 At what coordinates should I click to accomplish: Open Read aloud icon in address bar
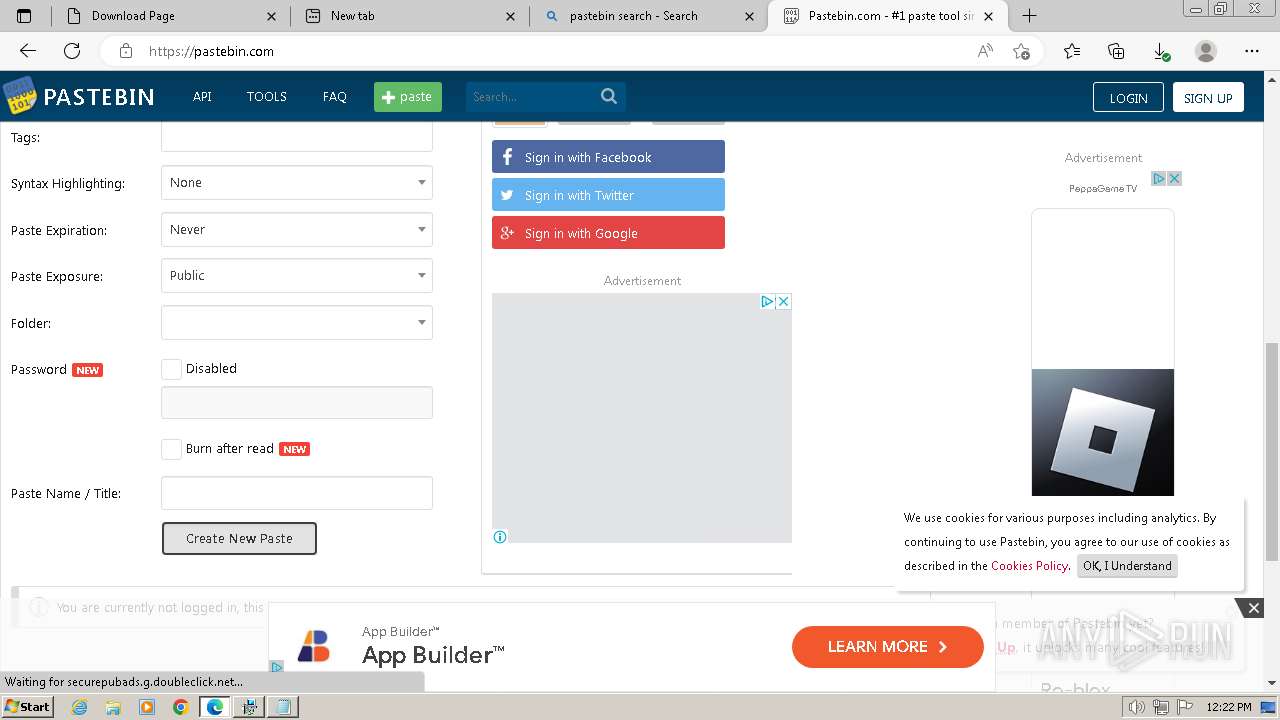[985, 51]
